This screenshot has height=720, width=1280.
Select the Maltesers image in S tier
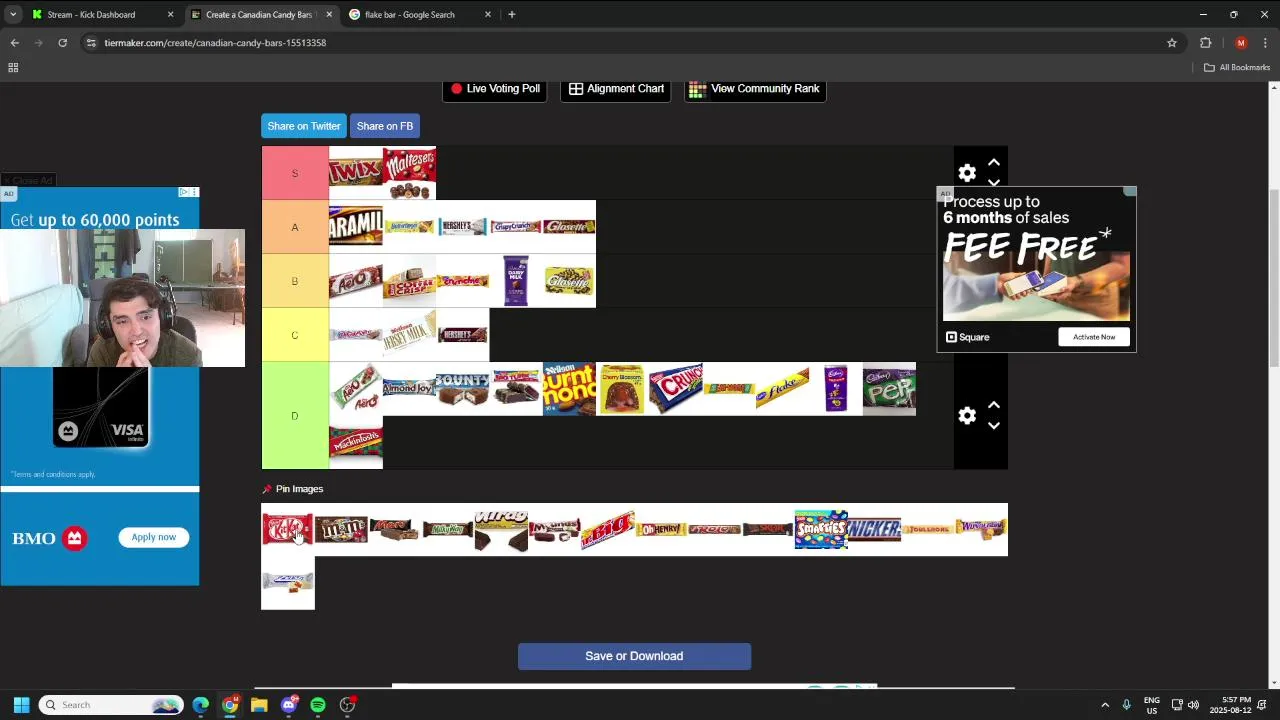point(409,173)
